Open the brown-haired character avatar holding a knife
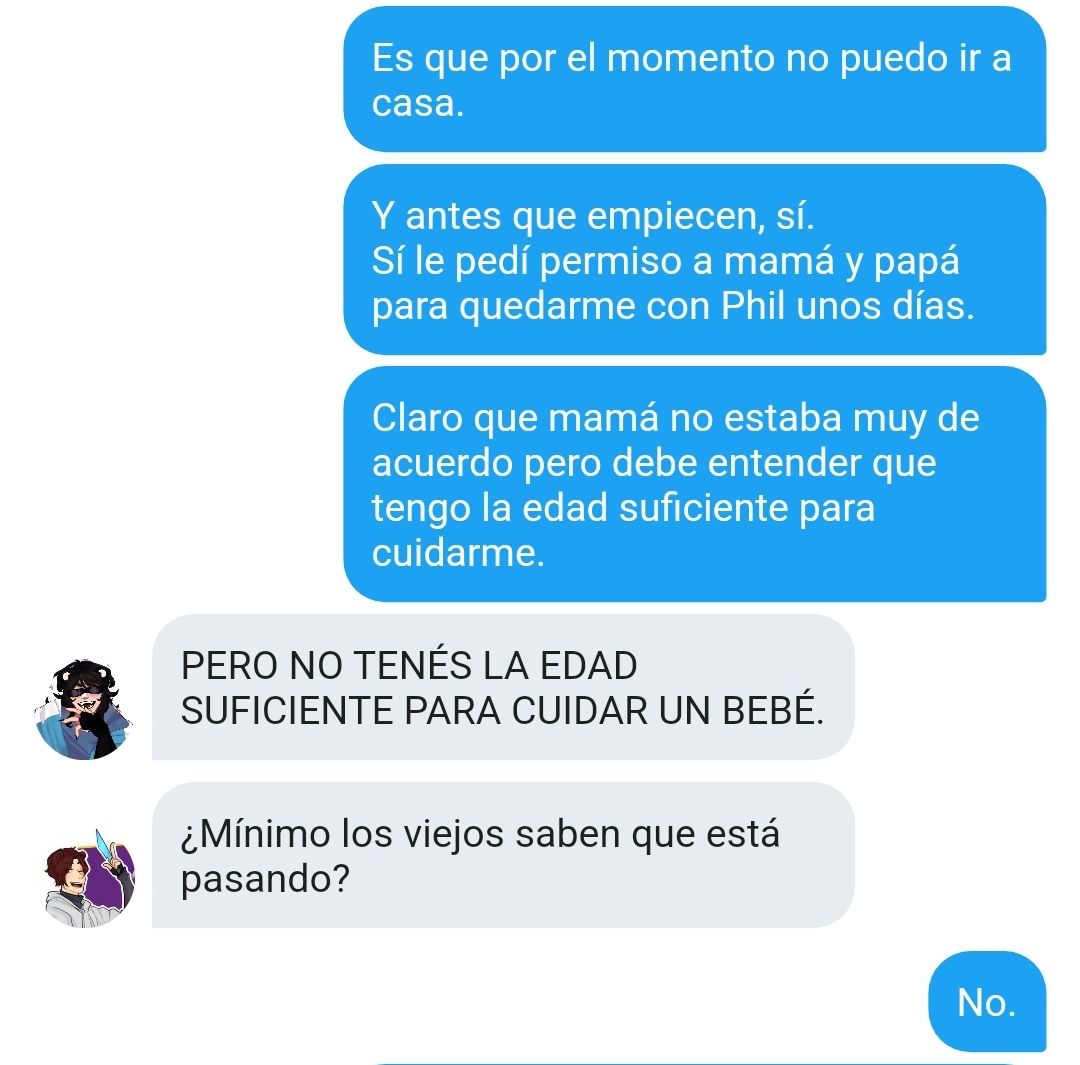 coord(88,878)
